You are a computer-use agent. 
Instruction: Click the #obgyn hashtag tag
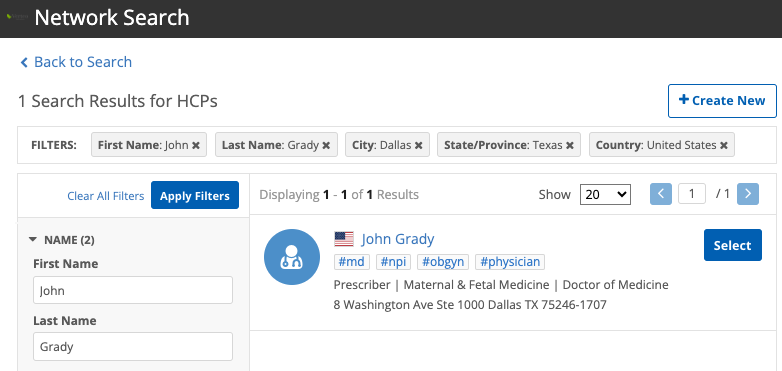(x=443, y=262)
